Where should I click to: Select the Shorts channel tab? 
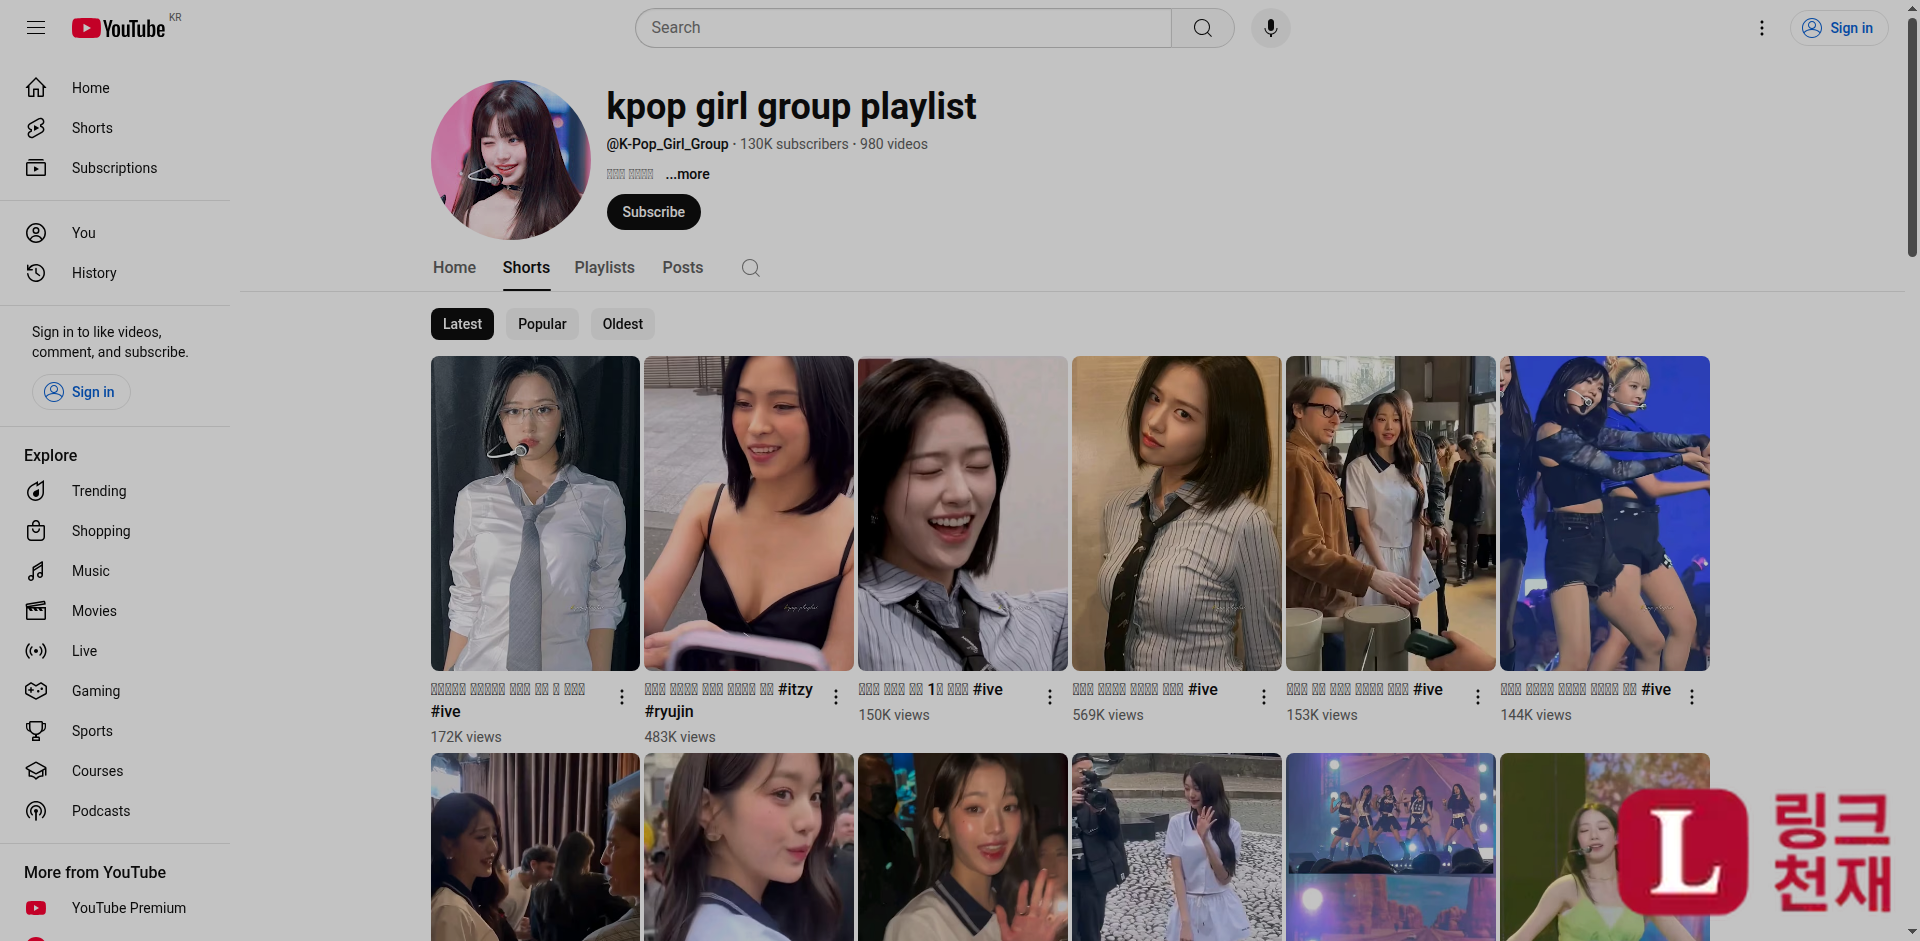(526, 268)
